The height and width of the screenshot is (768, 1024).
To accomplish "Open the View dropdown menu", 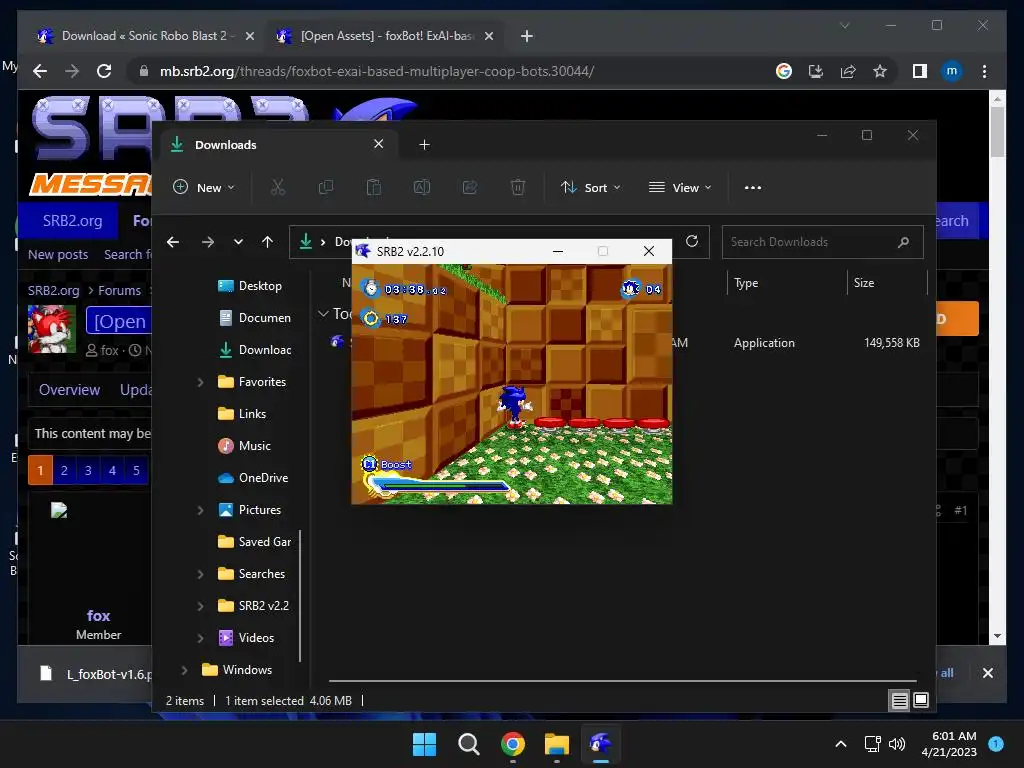I will click(x=679, y=187).
